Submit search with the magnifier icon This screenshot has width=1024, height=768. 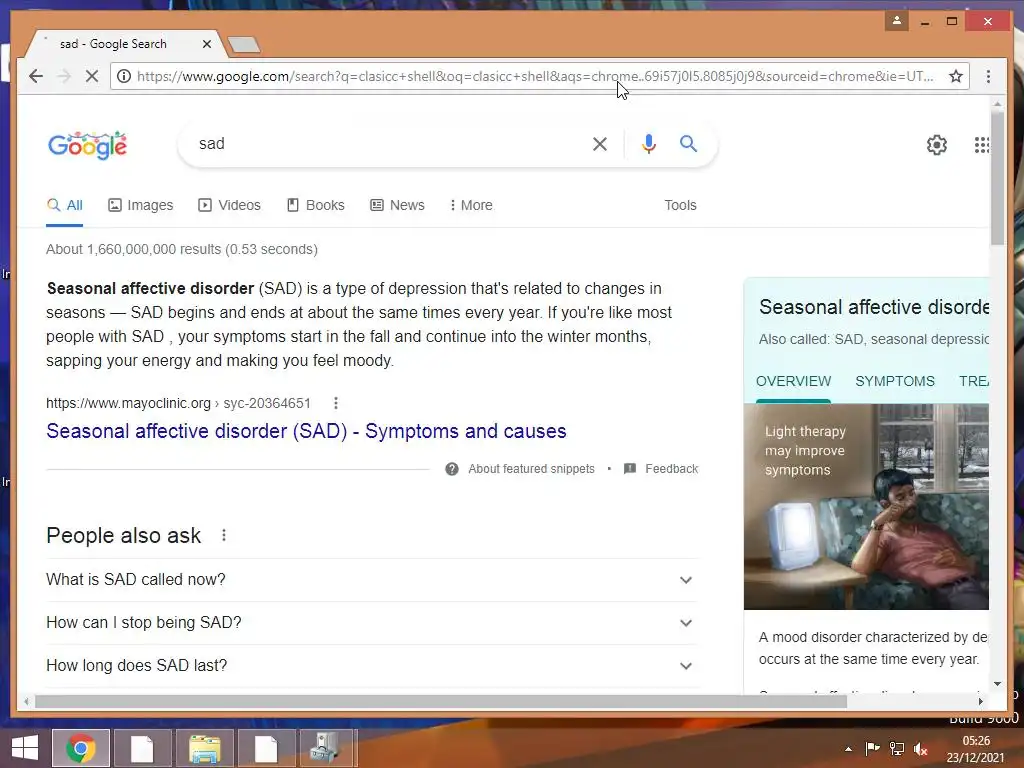click(x=688, y=144)
